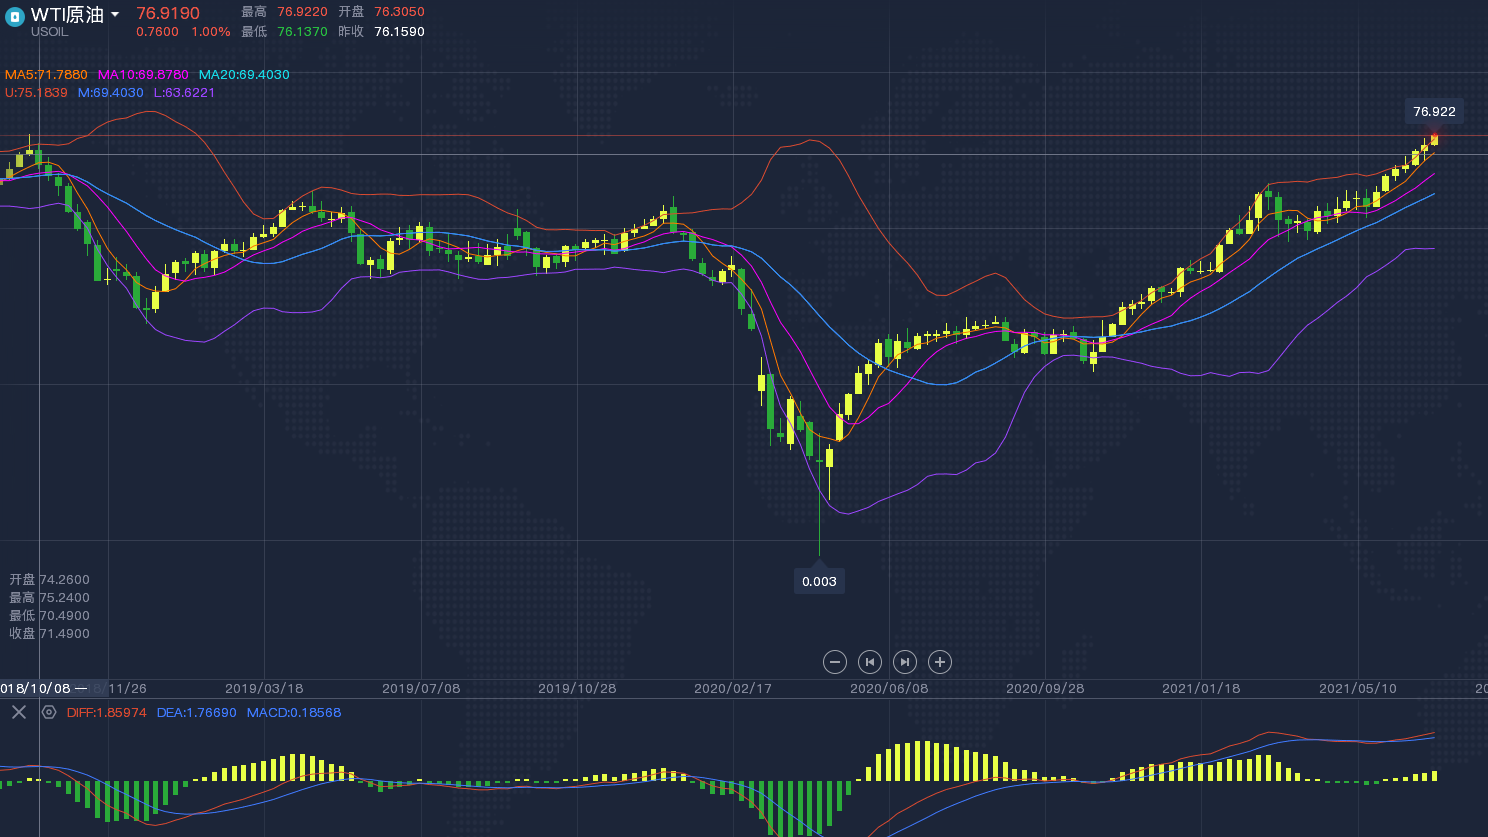Click the 2019/03/18 date on time axis
Viewport: 1488px width, 837px height.
coord(264,689)
